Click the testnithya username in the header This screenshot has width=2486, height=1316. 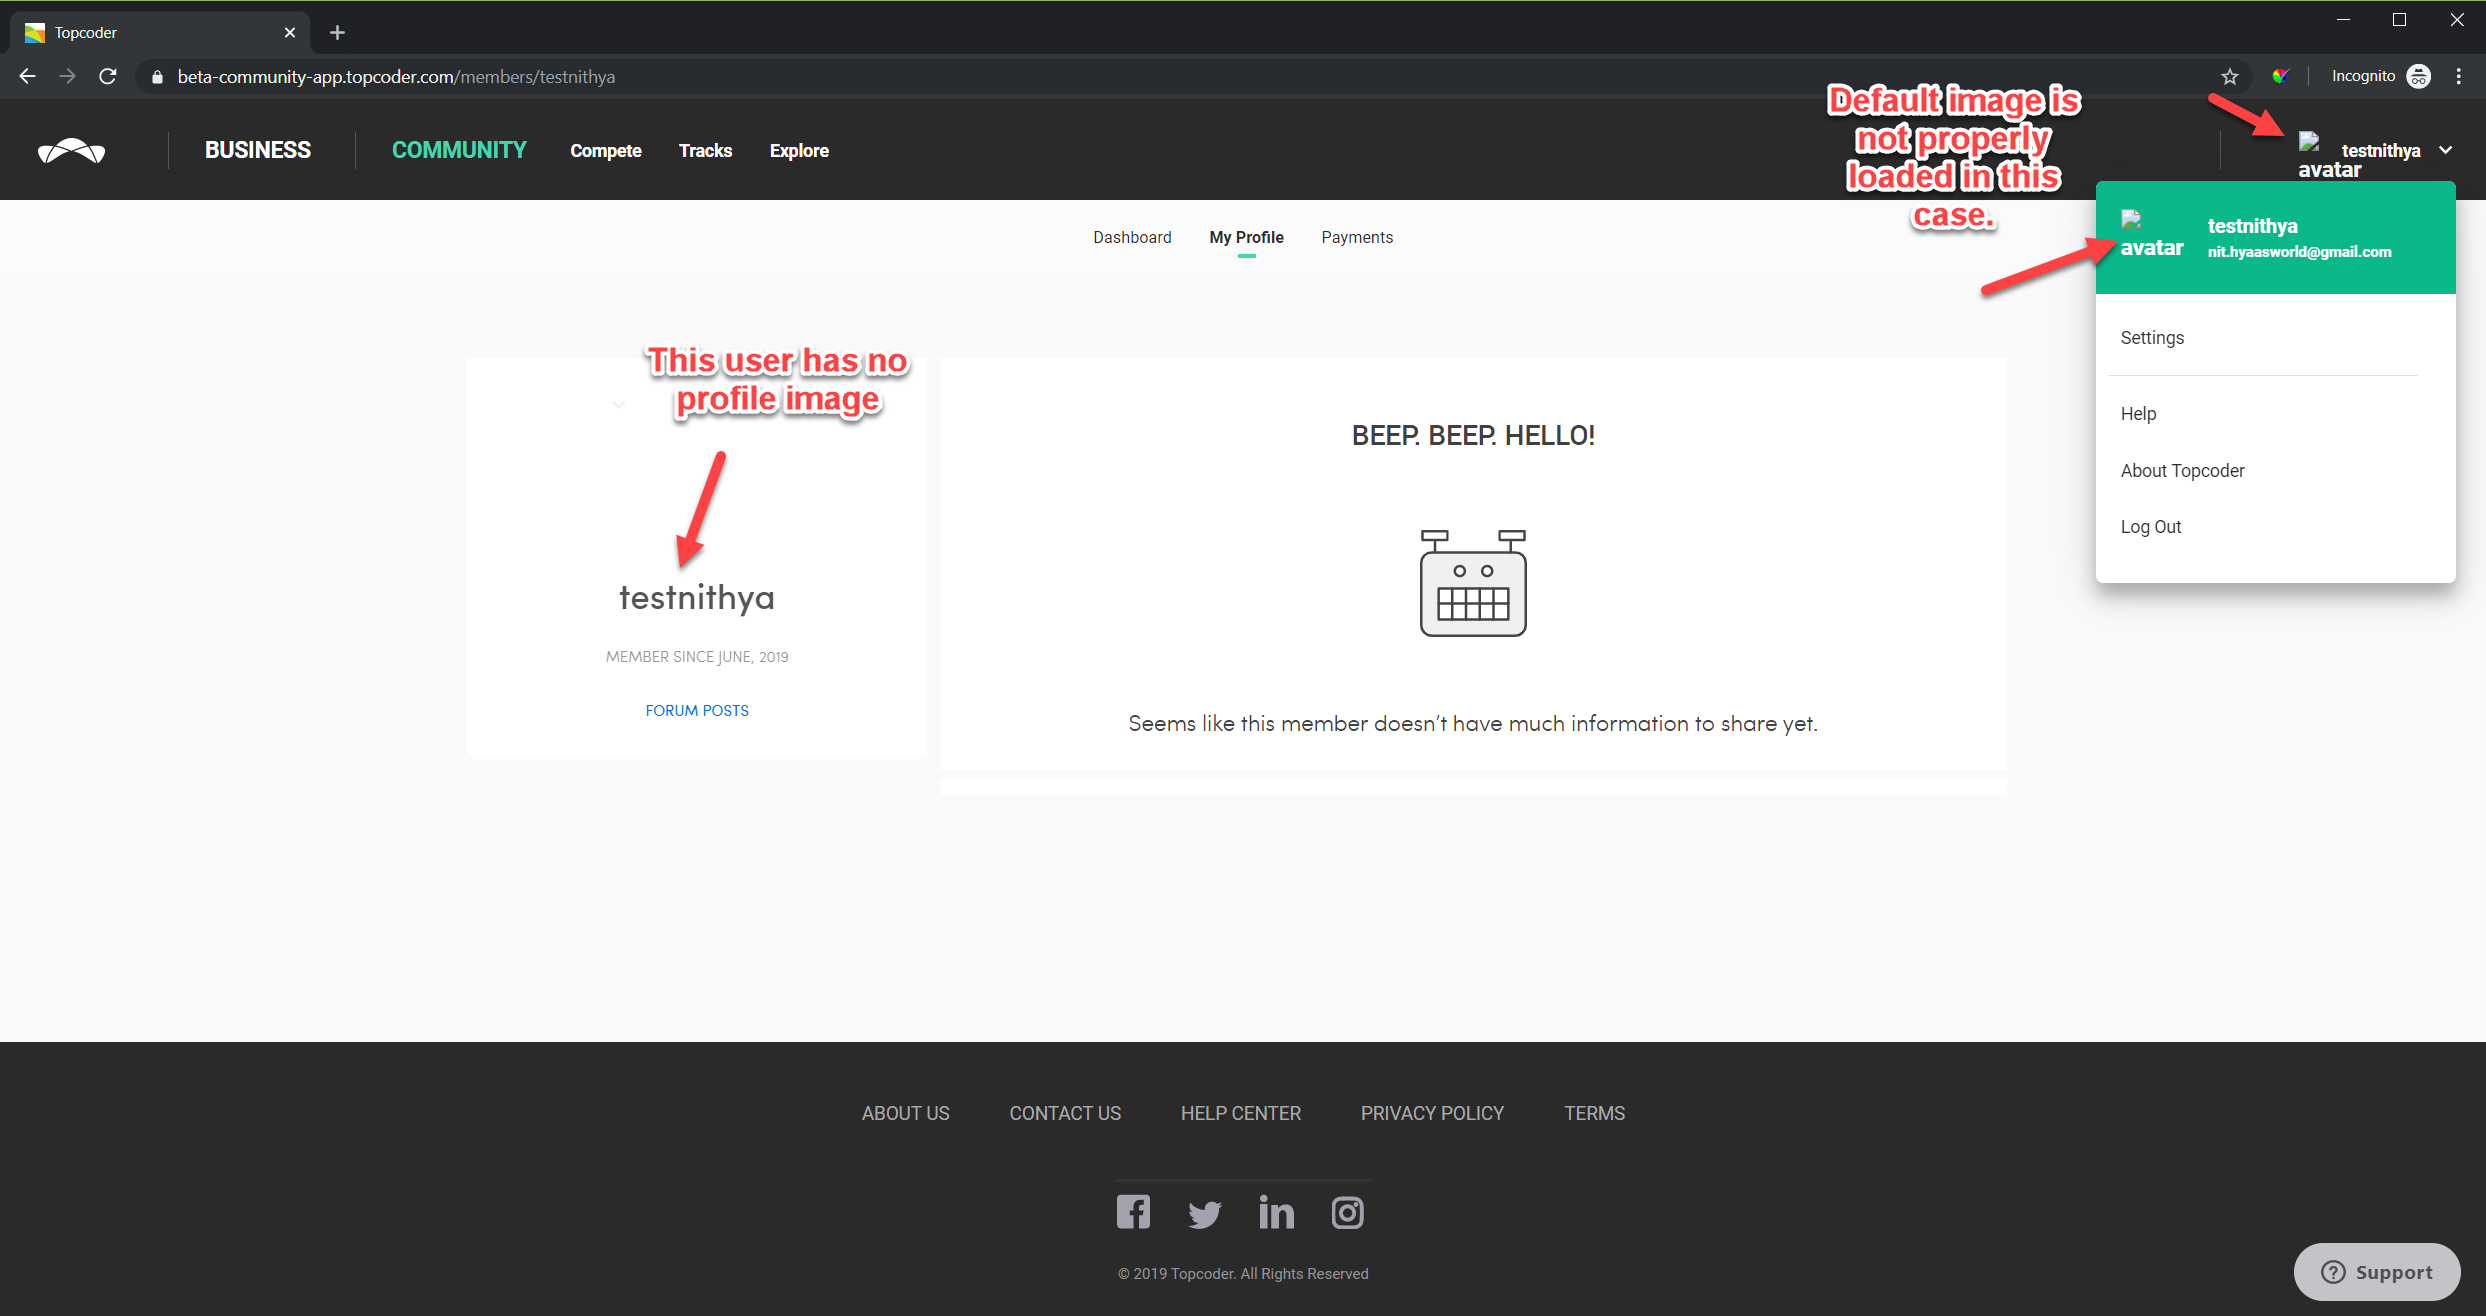click(2380, 150)
